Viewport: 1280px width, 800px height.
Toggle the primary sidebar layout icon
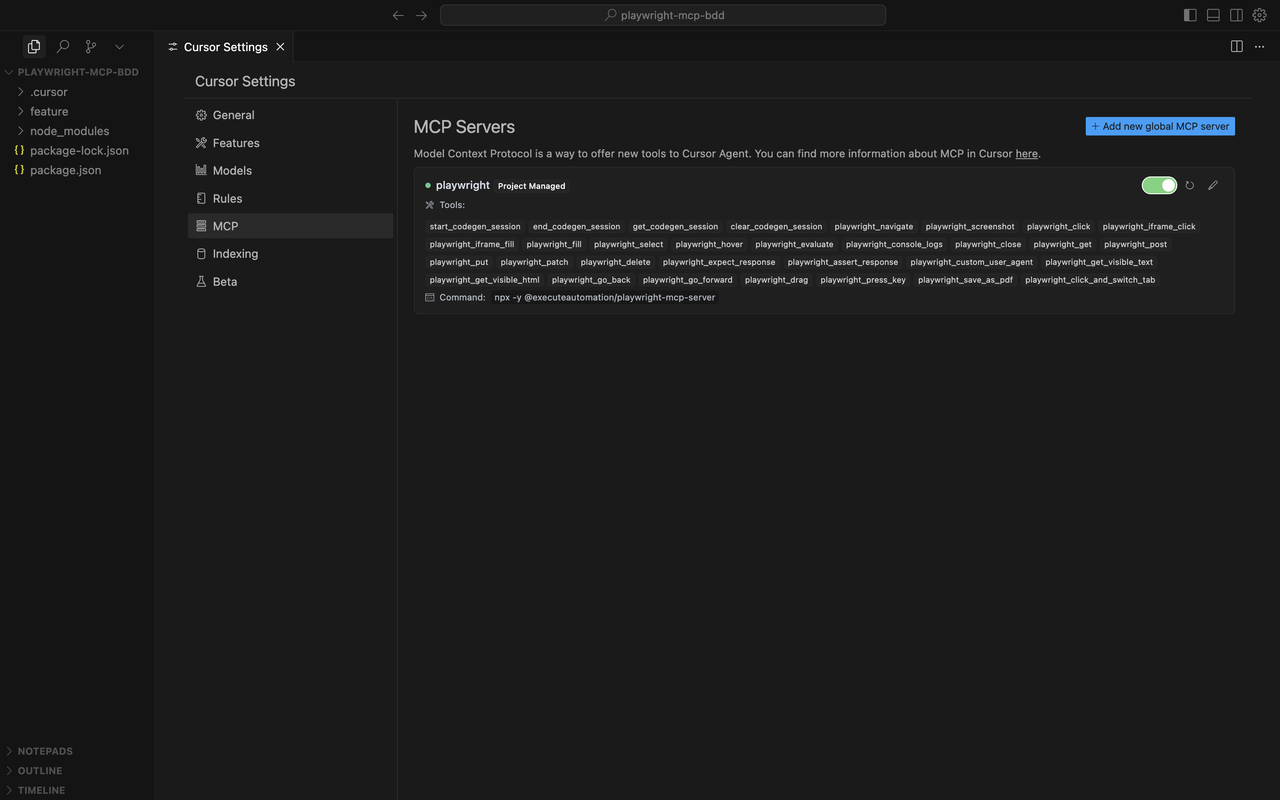coord(1190,15)
